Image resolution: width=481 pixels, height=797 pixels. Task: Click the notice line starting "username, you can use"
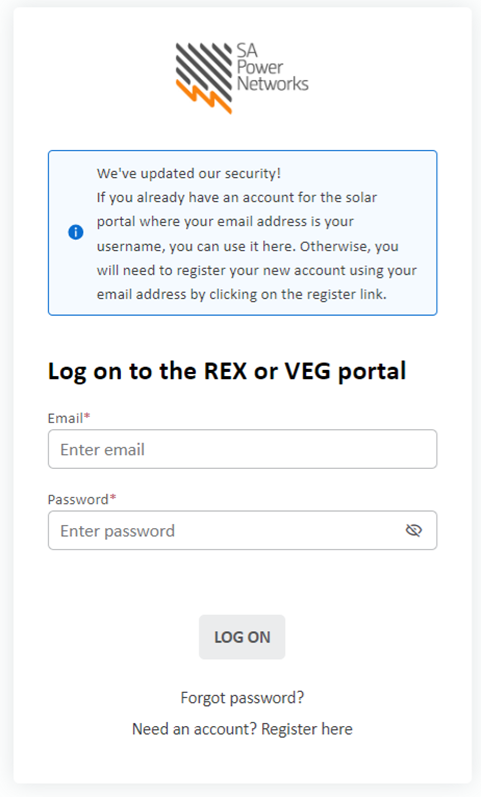(248, 247)
